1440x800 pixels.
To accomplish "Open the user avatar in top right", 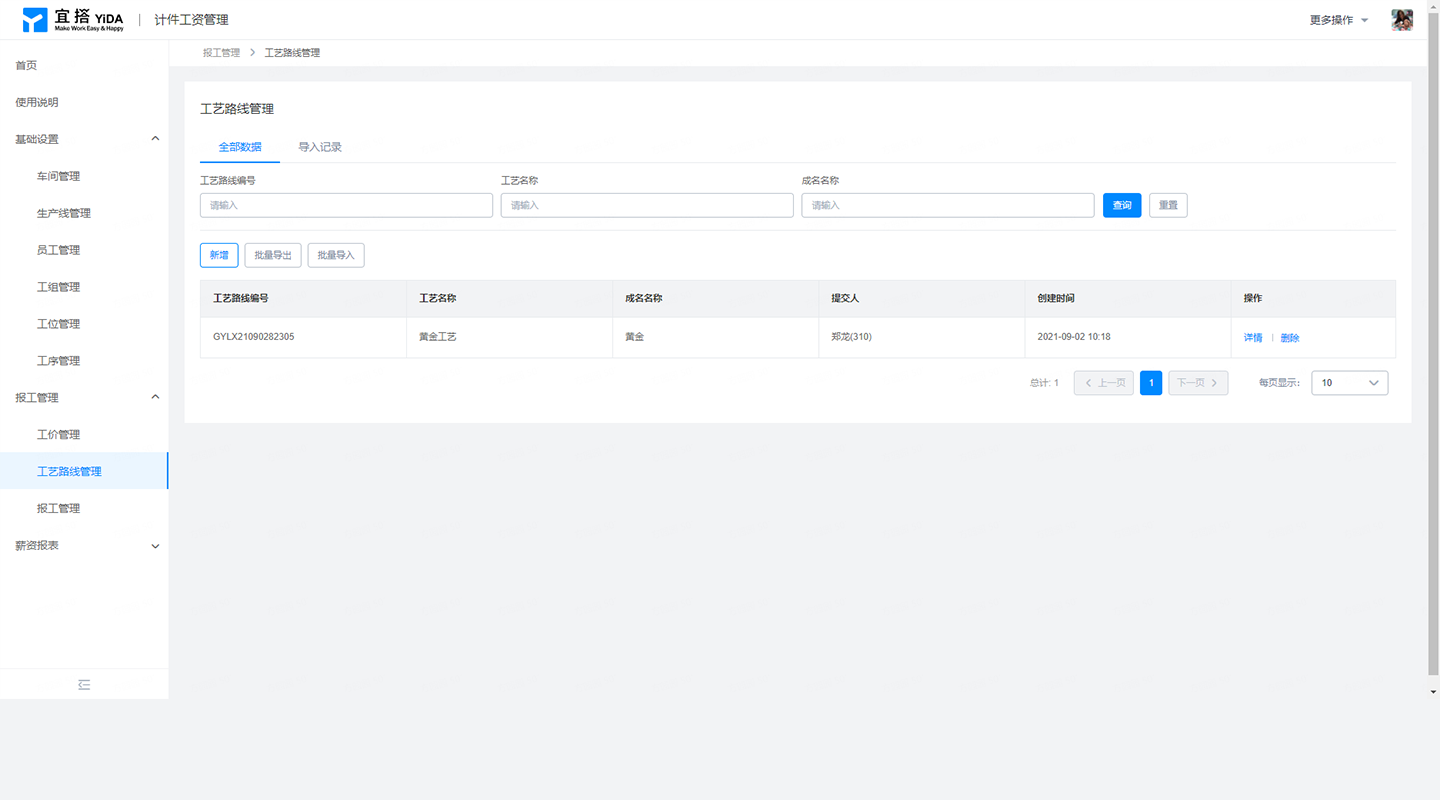I will (x=1402, y=20).
